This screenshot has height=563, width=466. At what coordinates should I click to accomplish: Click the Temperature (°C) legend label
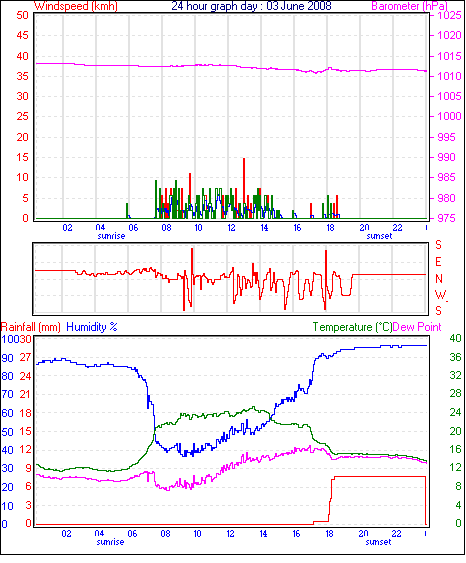click(352, 327)
